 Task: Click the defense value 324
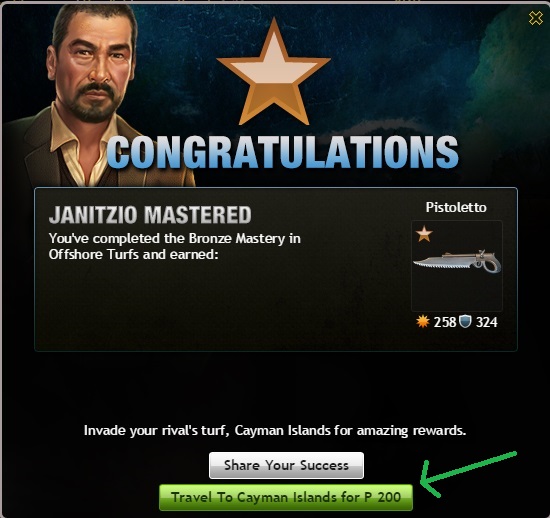(x=487, y=322)
